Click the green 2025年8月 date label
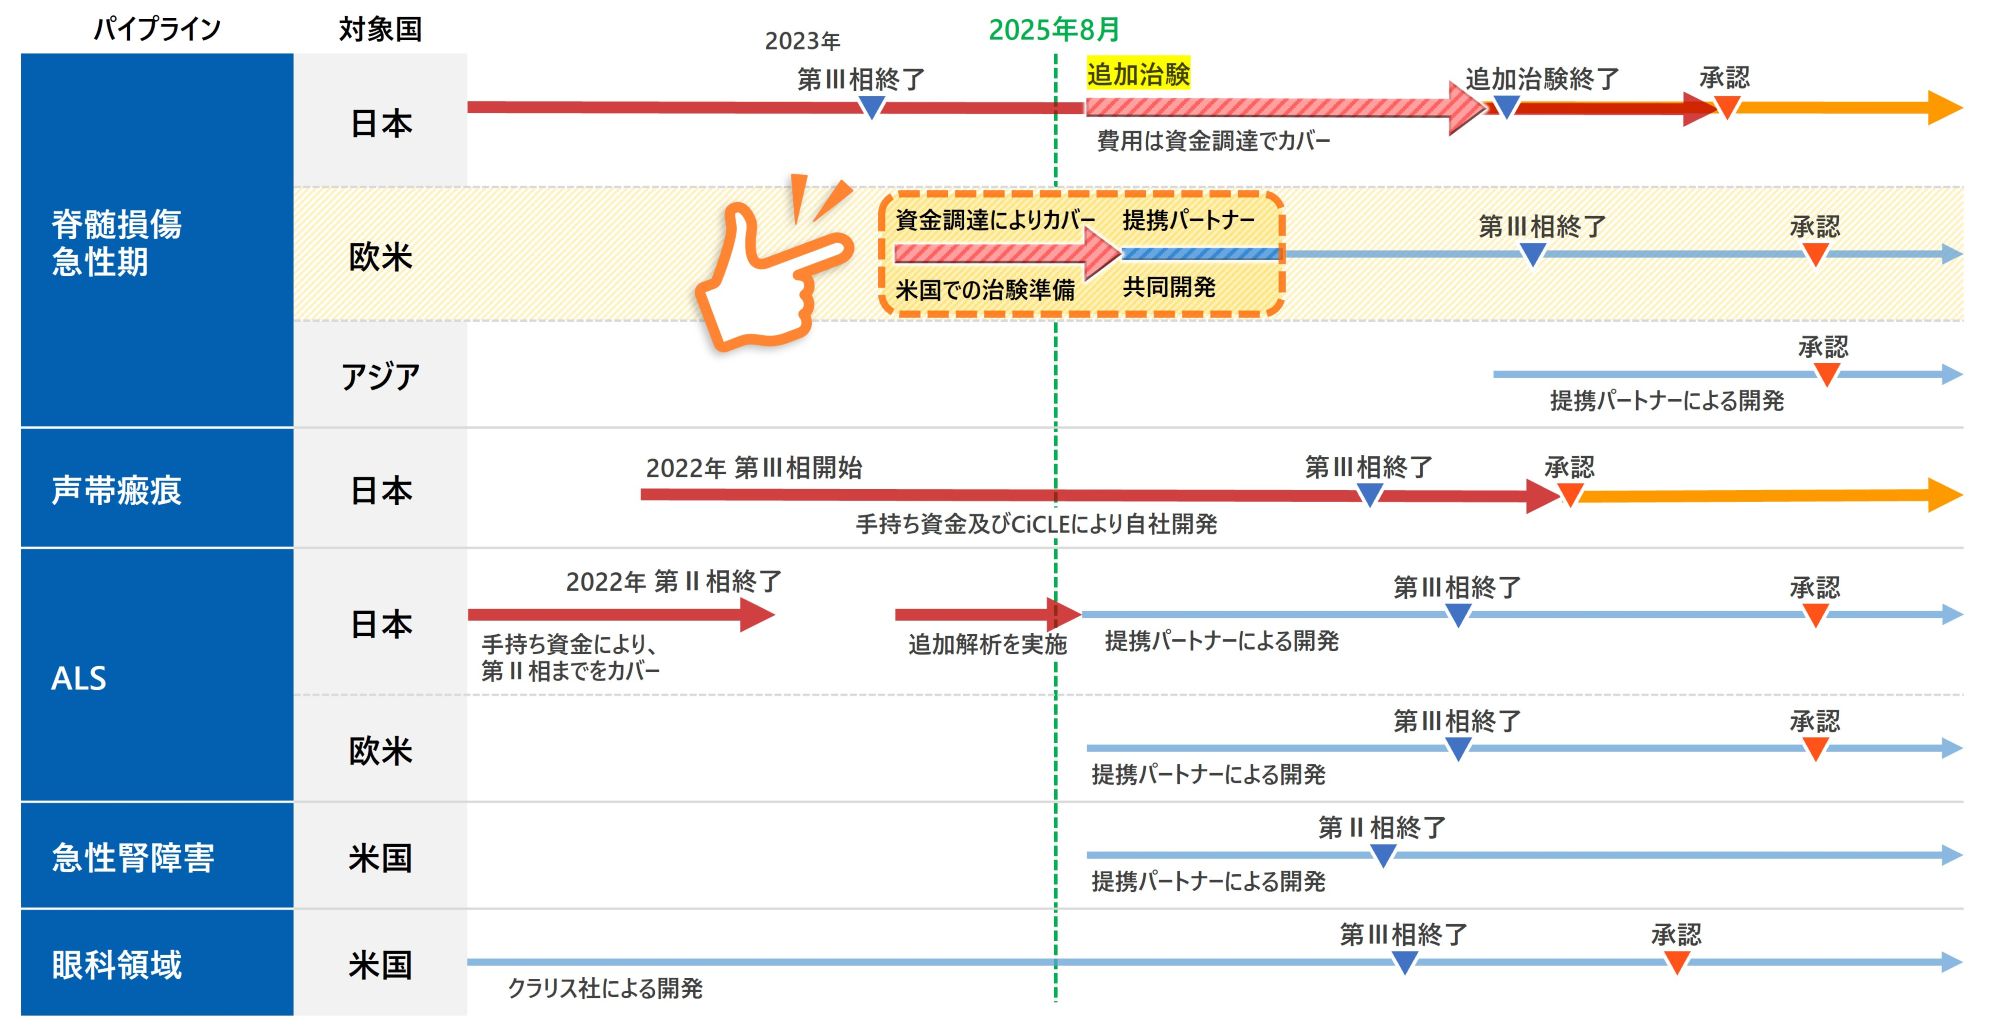 (1054, 30)
